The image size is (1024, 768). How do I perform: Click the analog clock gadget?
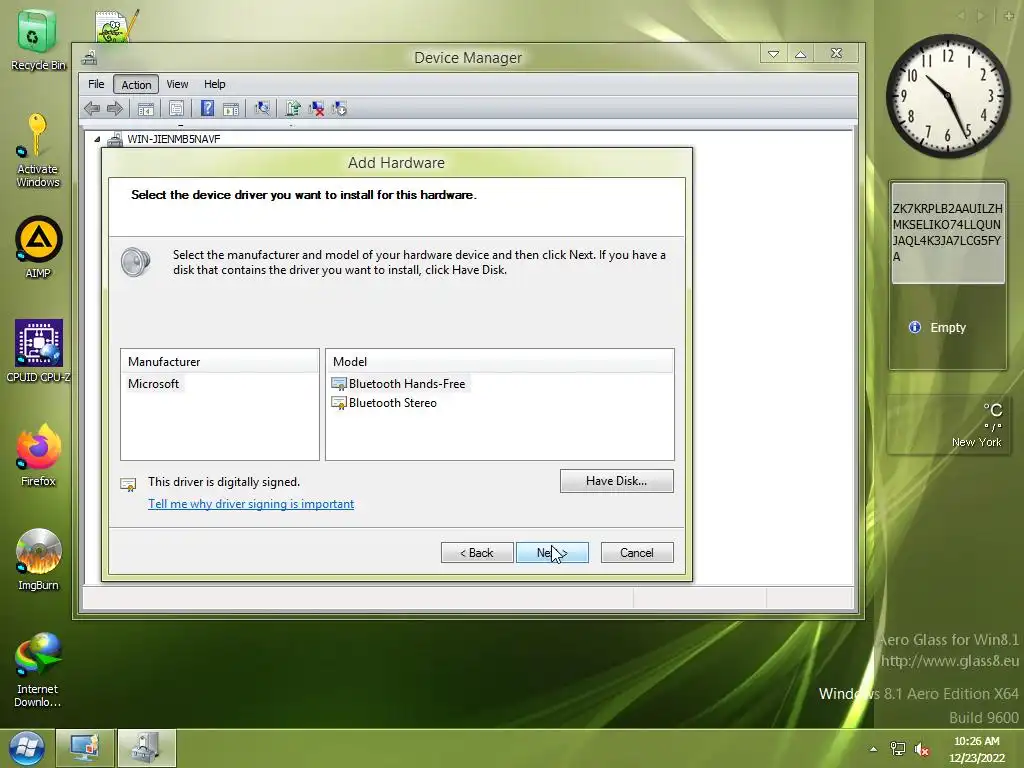coord(947,95)
